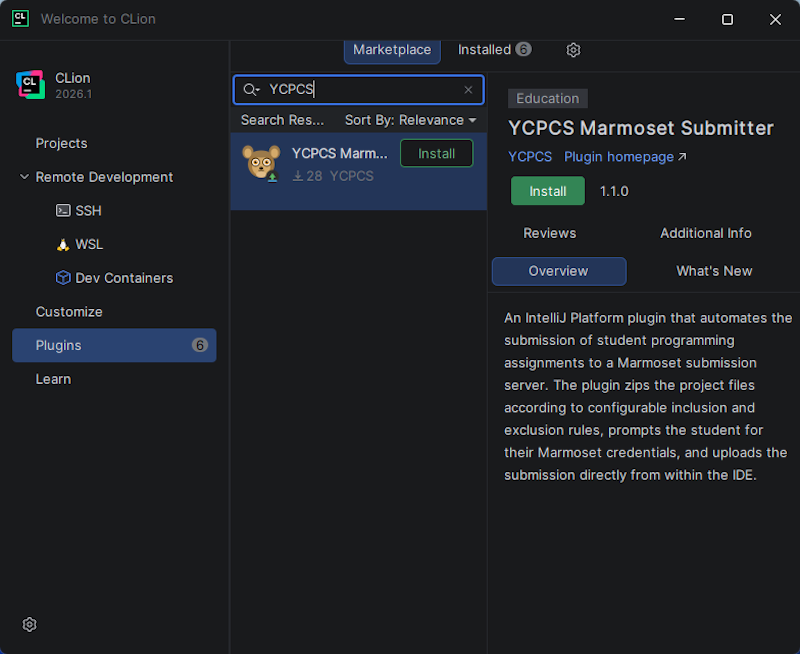Image resolution: width=800 pixels, height=654 pixels.
Task: Select the YCPCS Marm... search result
Action: [x=359, y=171]
